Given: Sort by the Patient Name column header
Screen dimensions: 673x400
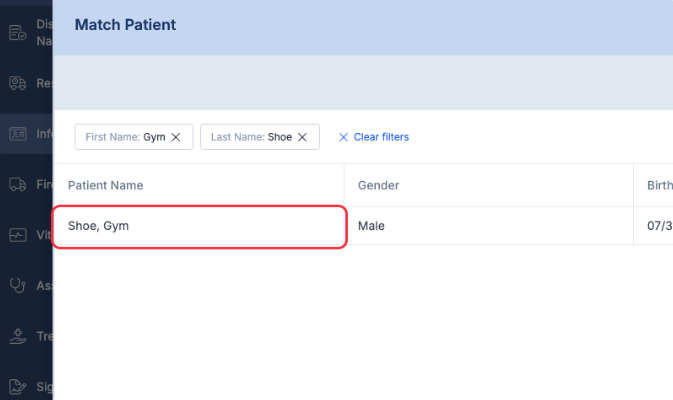Looking at the screenshot, I should click(105, 185).
